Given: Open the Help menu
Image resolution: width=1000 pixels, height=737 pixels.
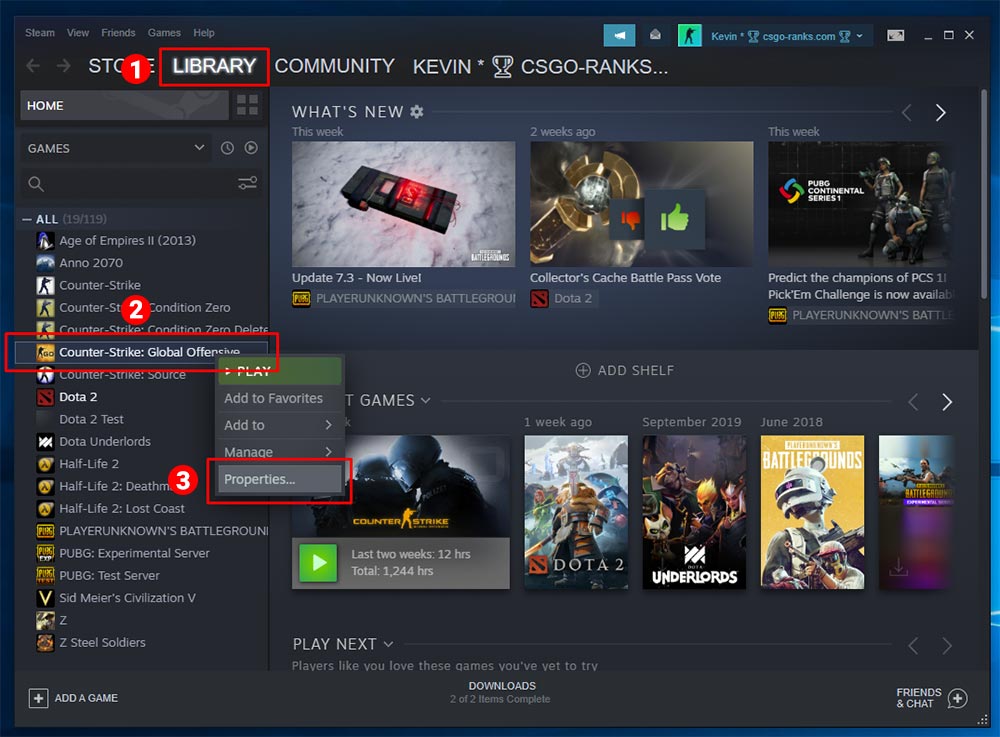Looking at the screenshot, I should (203, 33).
